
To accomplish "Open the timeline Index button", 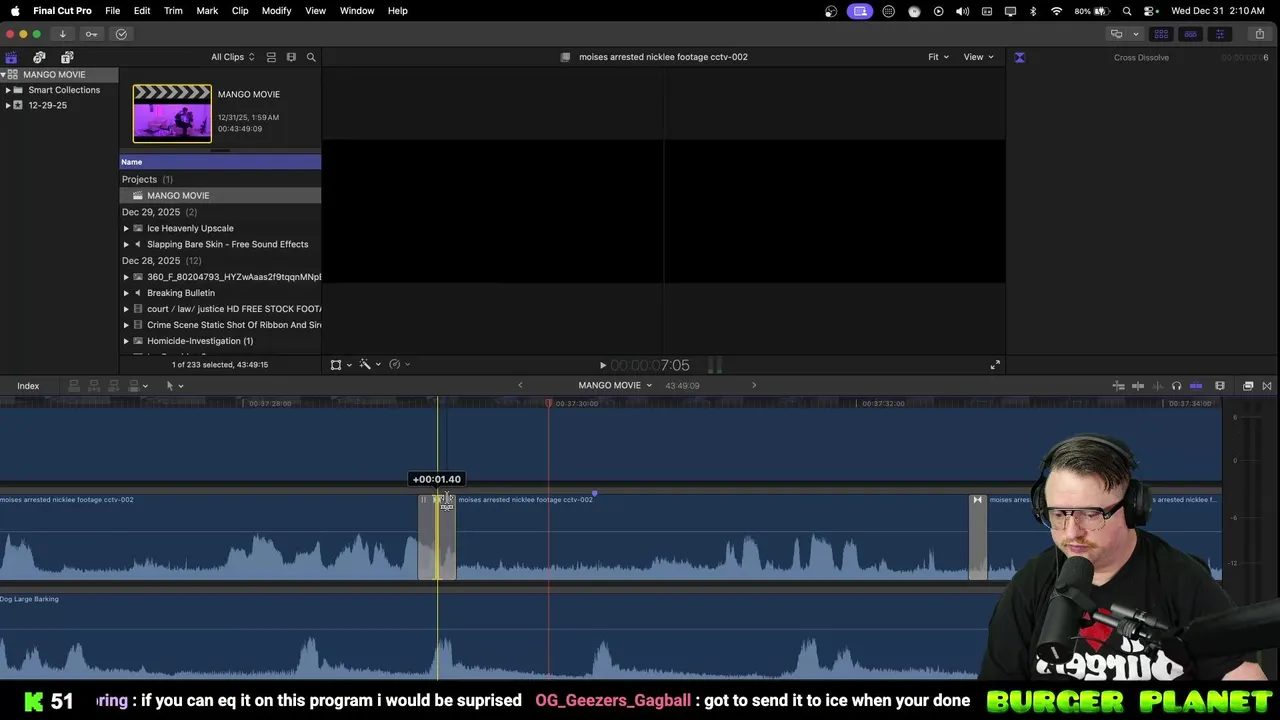I will click(x=28, y=386).
